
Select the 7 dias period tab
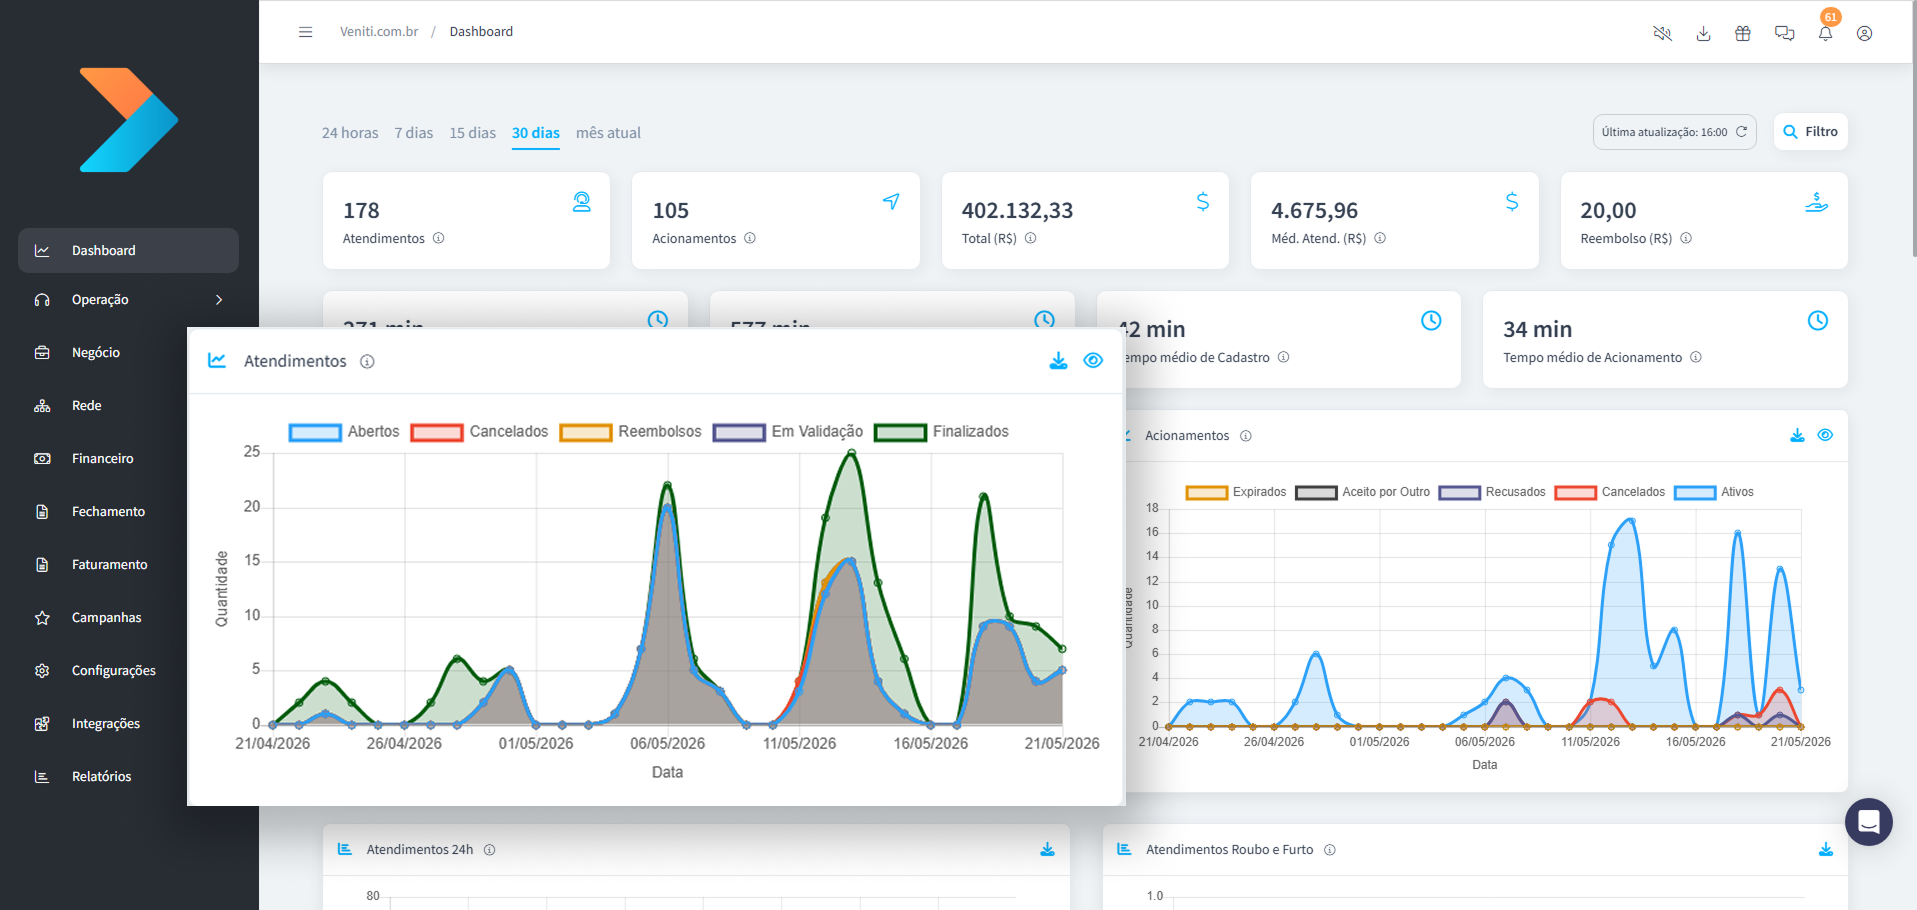(x=414, y=133)
